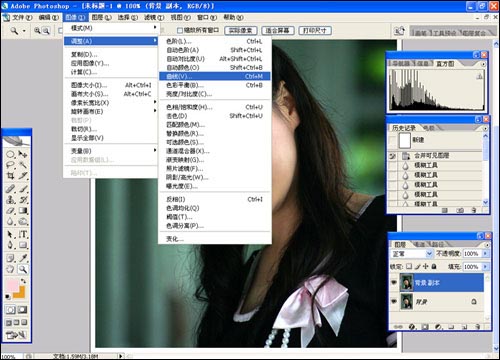Image resolution: width=500 pixels, height=360 pixels.
Task: Open opacity slider arrow in layers panel
Action: pos(485,254)
